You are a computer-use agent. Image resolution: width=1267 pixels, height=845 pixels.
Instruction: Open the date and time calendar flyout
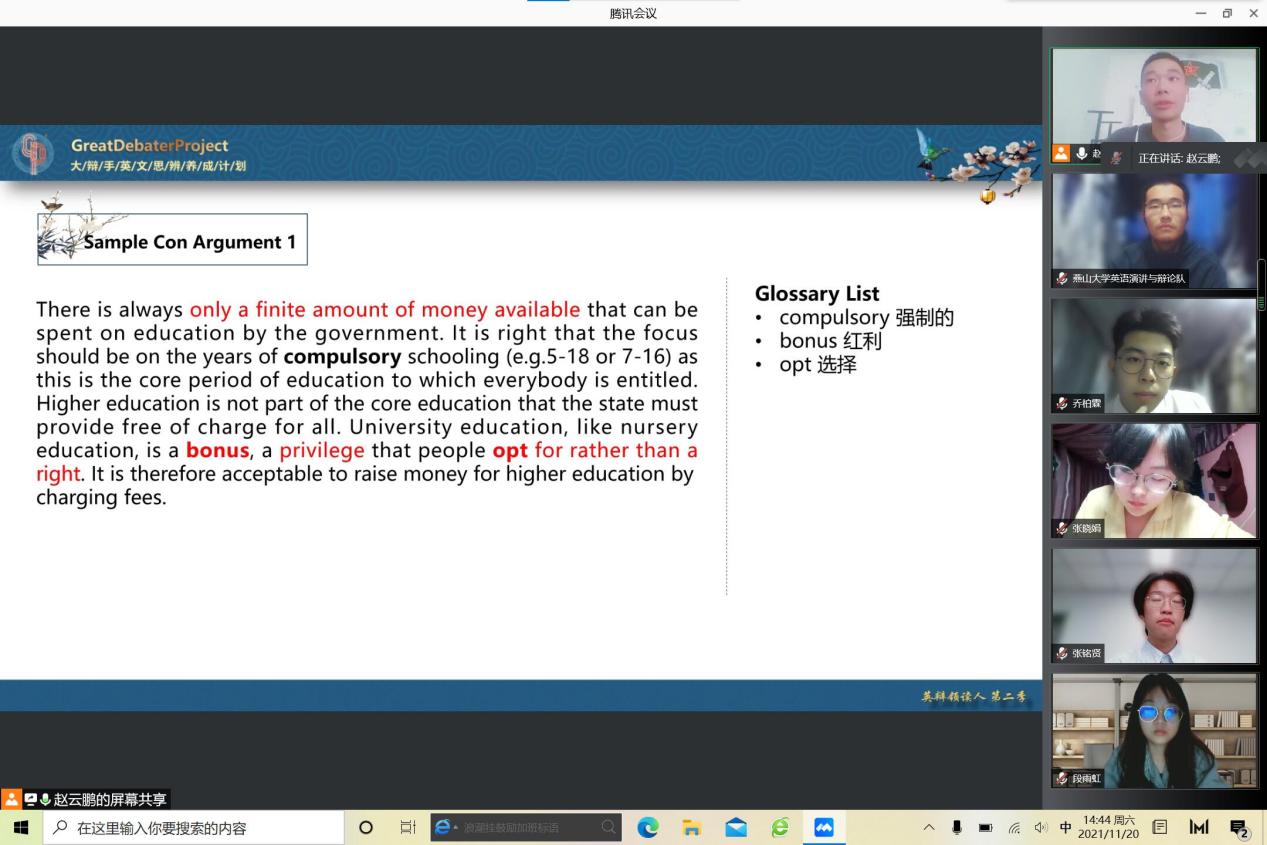coord(1110,828)
